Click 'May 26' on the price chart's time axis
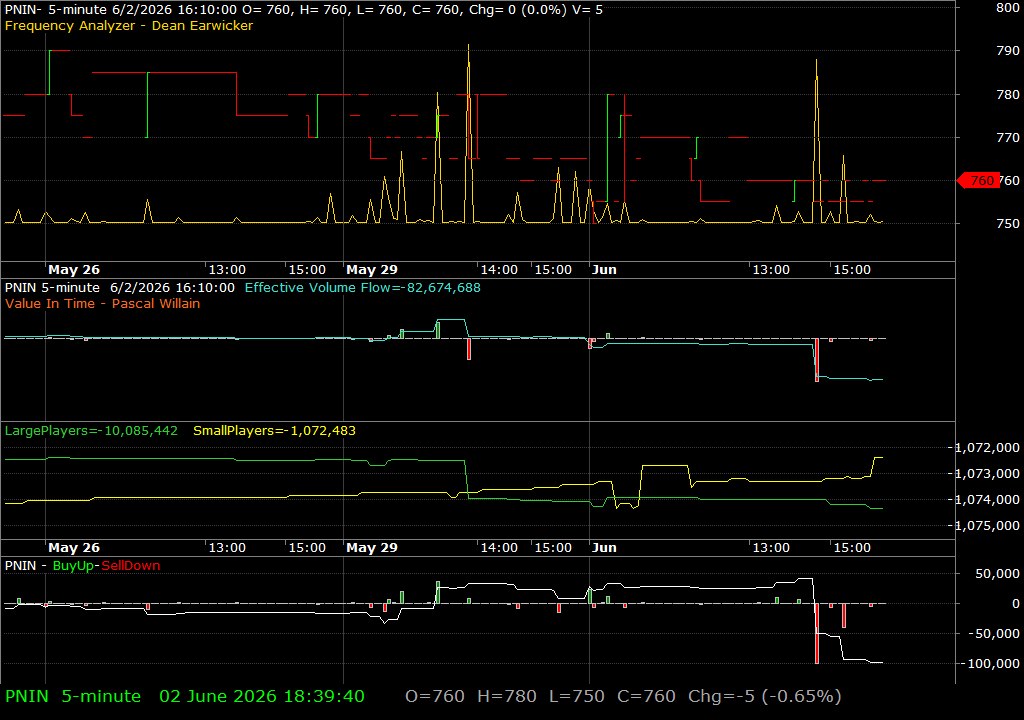Screen dimensions: 1024x720 [74, 269]
